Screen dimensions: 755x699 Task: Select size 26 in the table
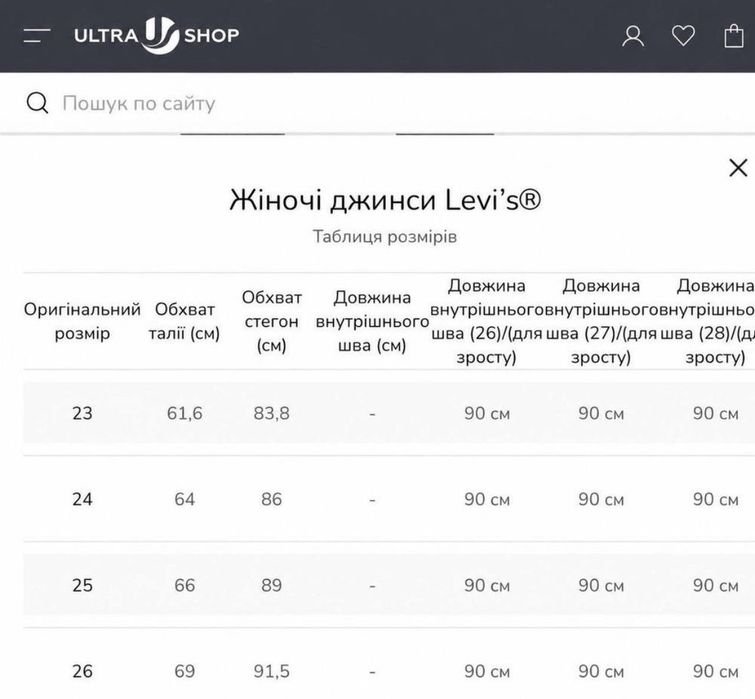[82, 671]
